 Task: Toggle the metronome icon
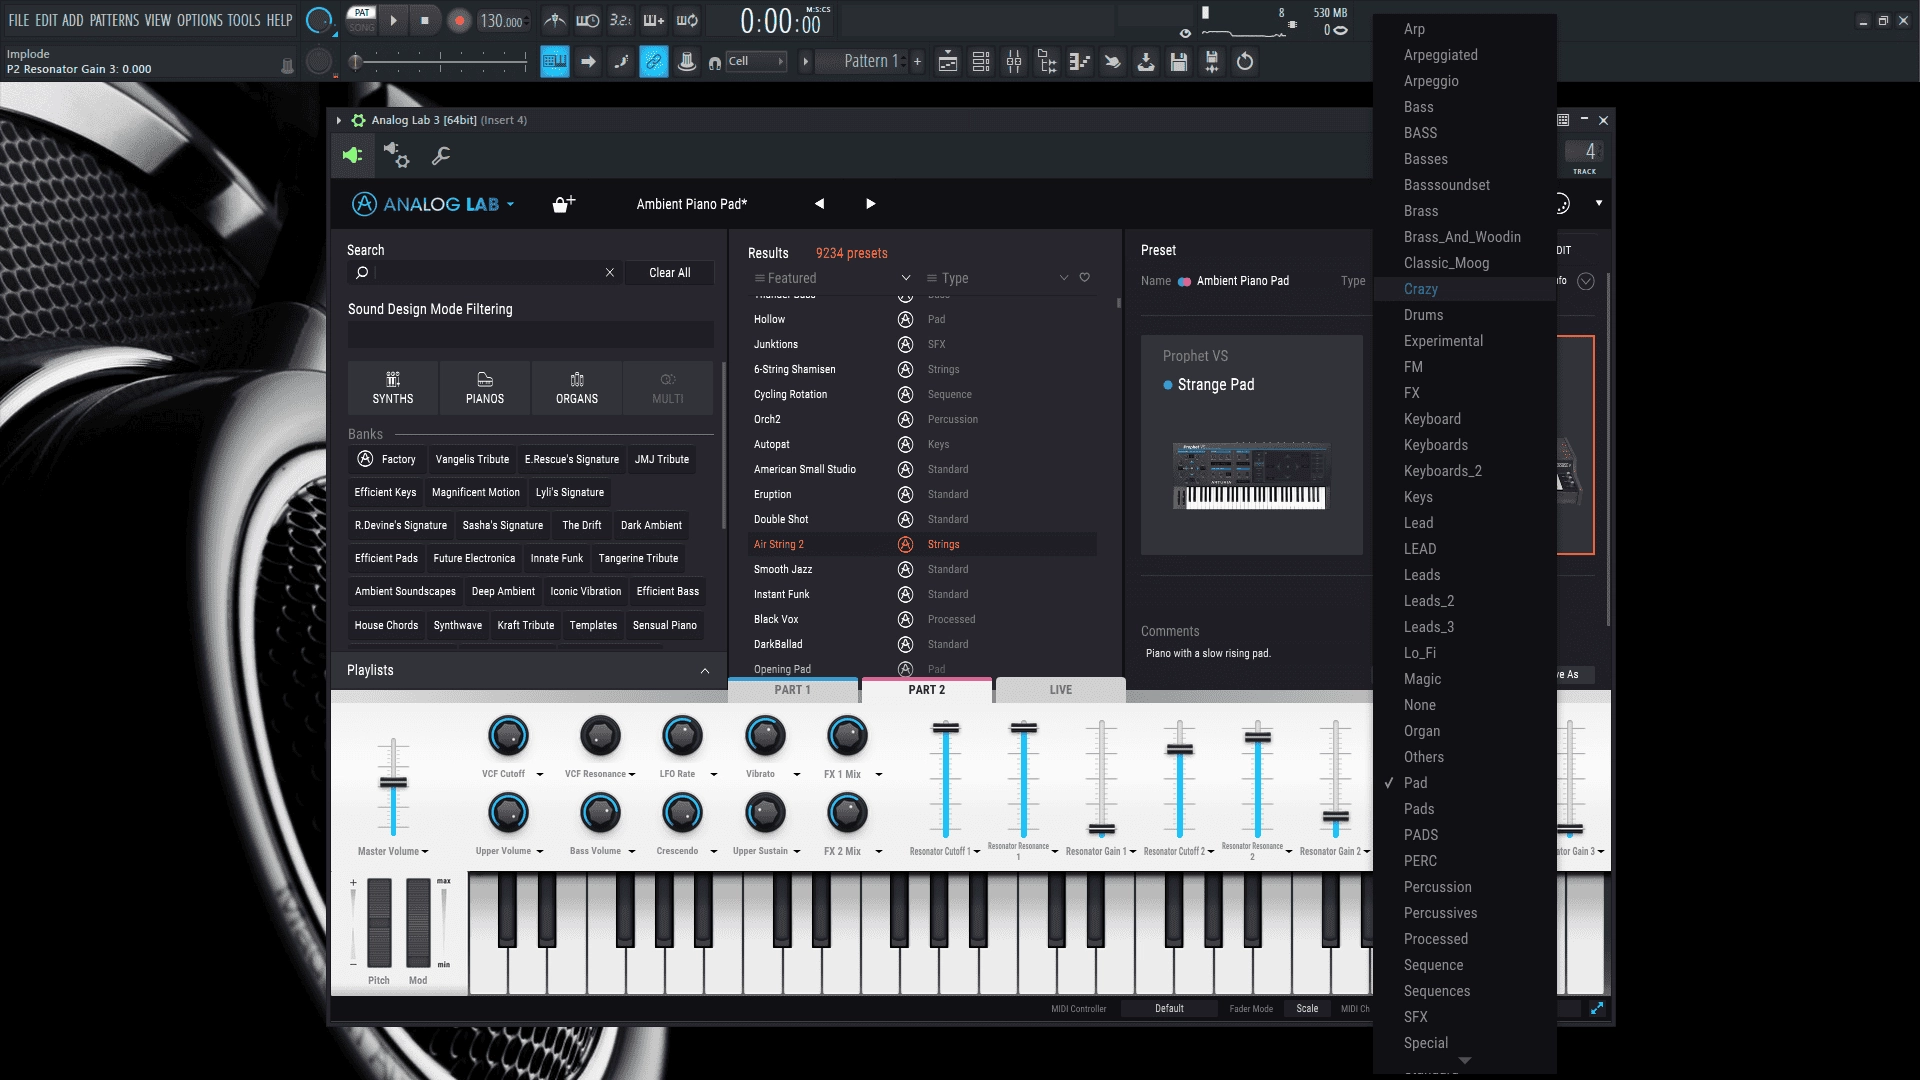(x=555, y=20)
